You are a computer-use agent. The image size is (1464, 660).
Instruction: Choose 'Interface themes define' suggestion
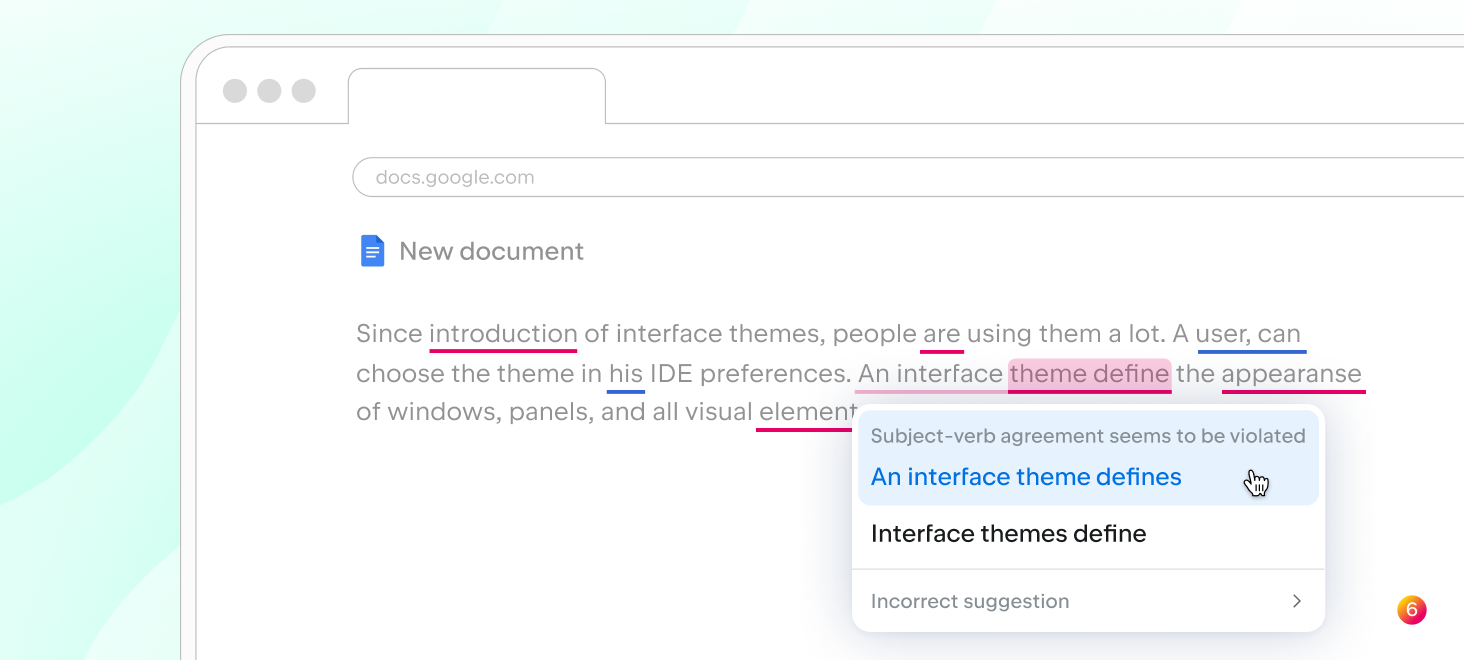tap(1008, 534)
